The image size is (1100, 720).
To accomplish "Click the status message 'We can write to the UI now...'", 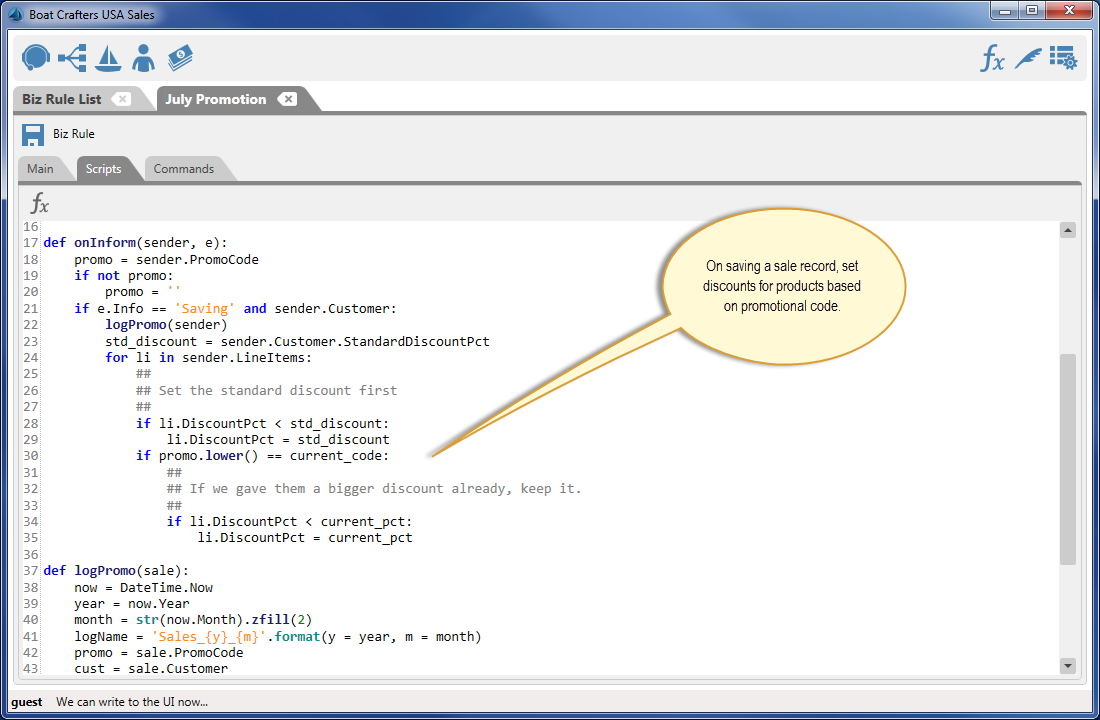I will click(x=132, y=702).
